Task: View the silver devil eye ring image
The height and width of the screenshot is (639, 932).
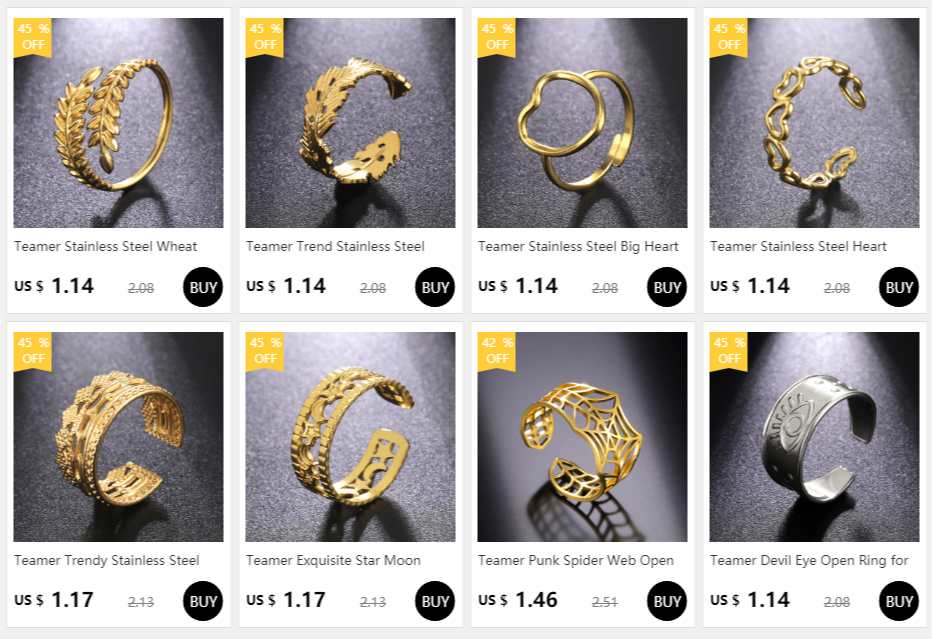Action: point(814,437)
